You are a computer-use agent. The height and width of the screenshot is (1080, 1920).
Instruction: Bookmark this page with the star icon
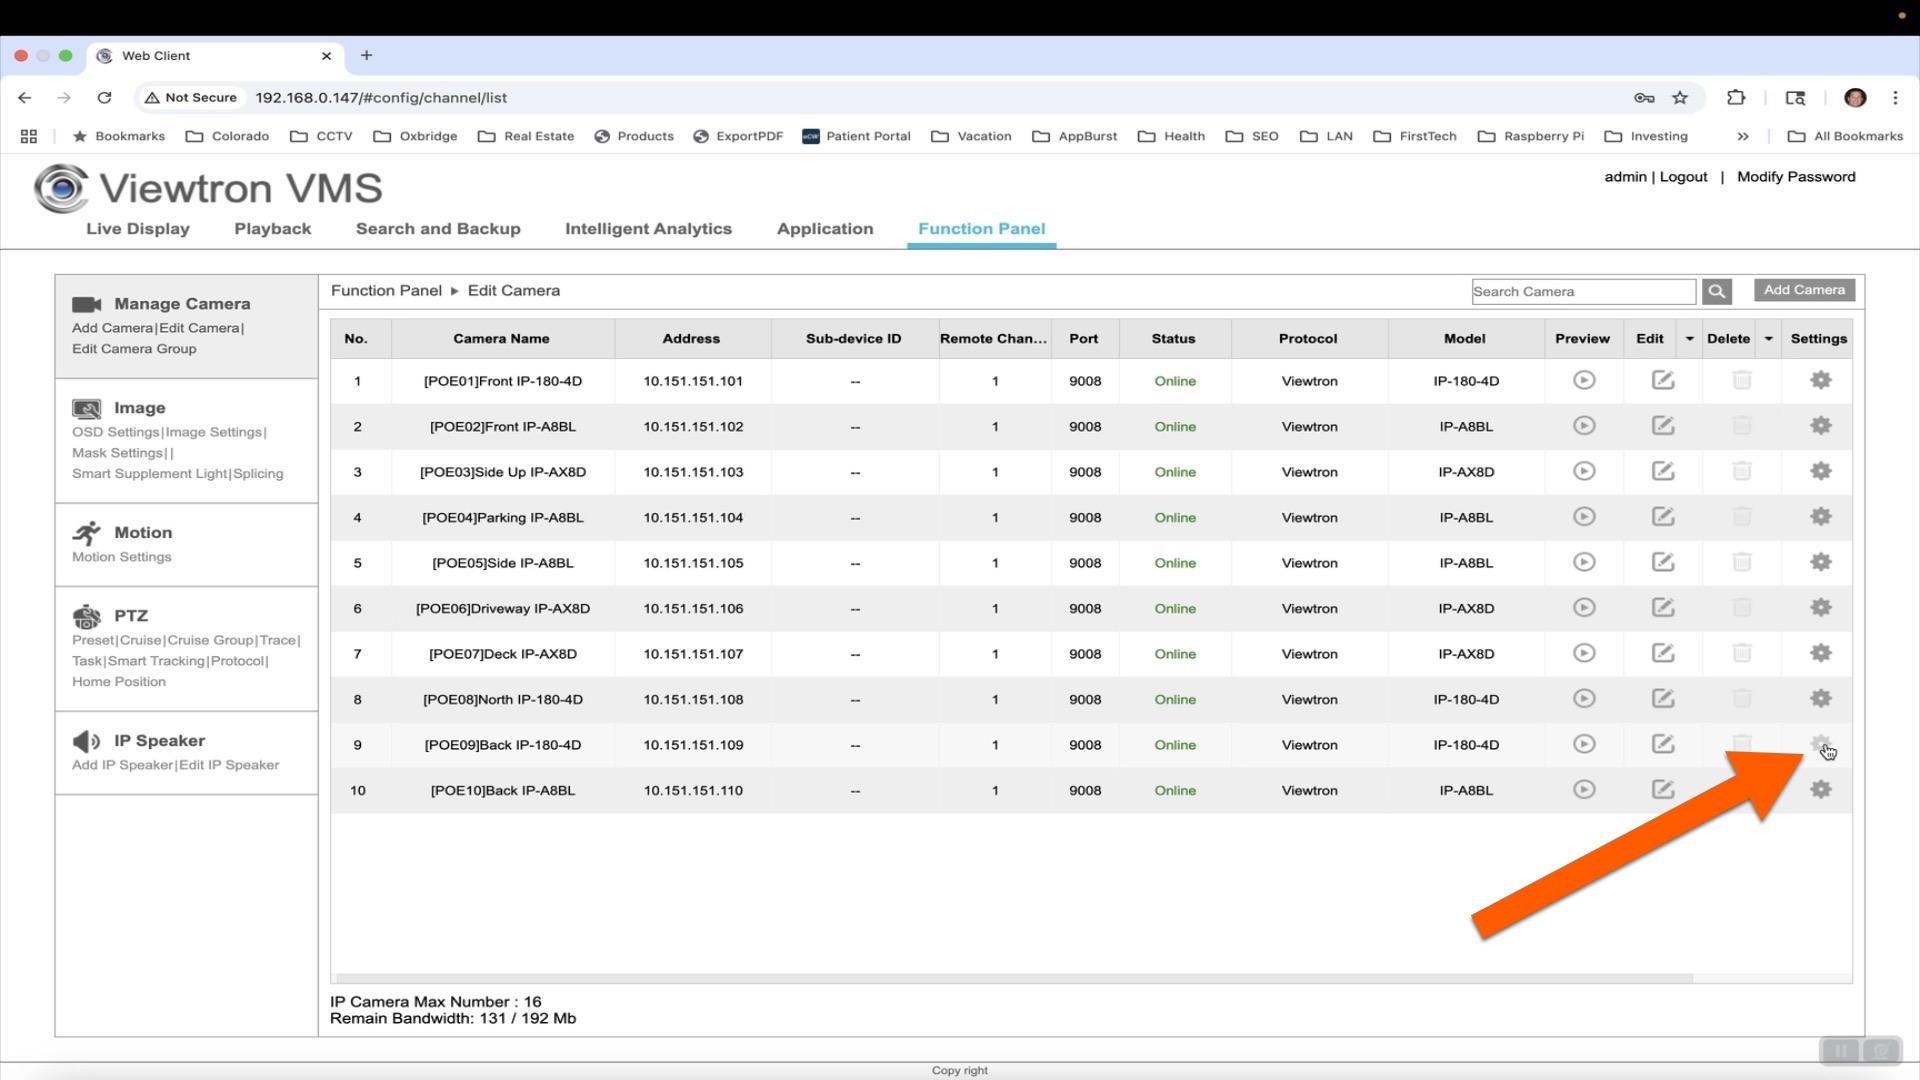(x=1680, y=97)
